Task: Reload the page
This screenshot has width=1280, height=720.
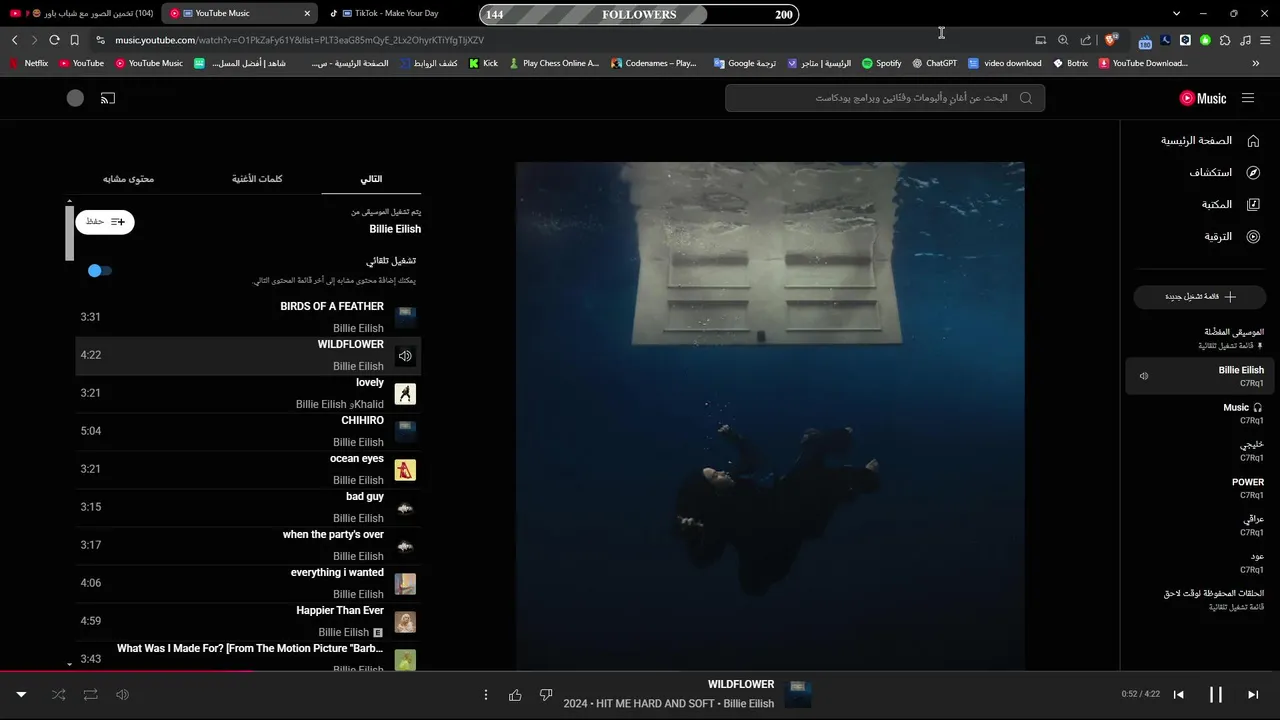Action: [54, 40]
